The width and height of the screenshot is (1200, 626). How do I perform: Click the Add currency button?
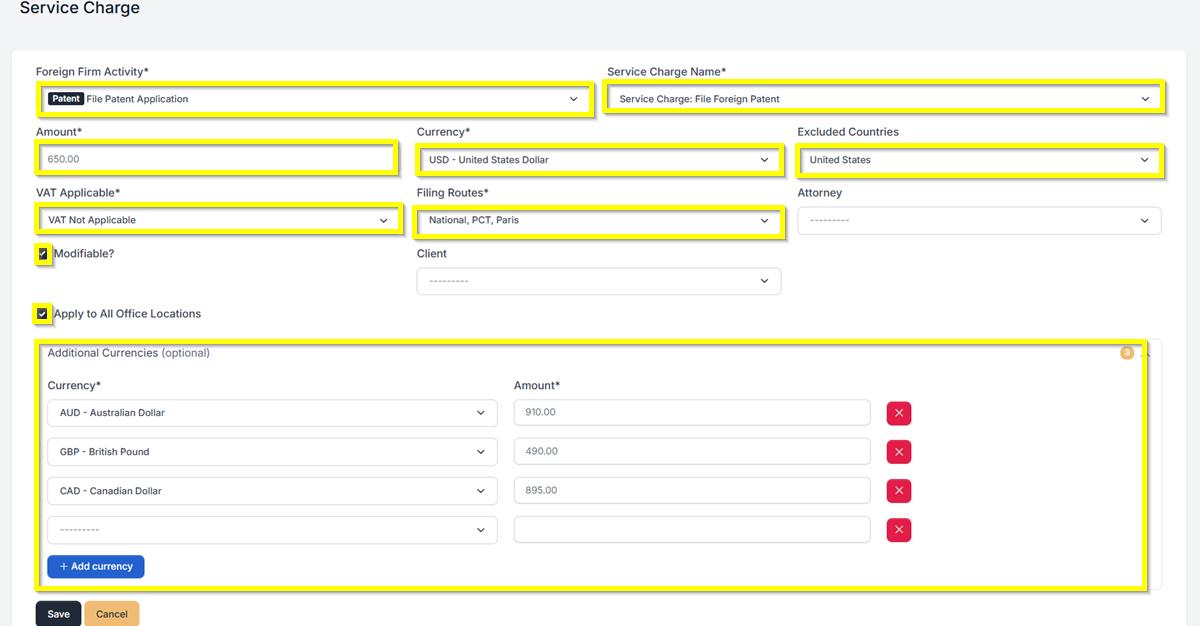tap(96, 566)
